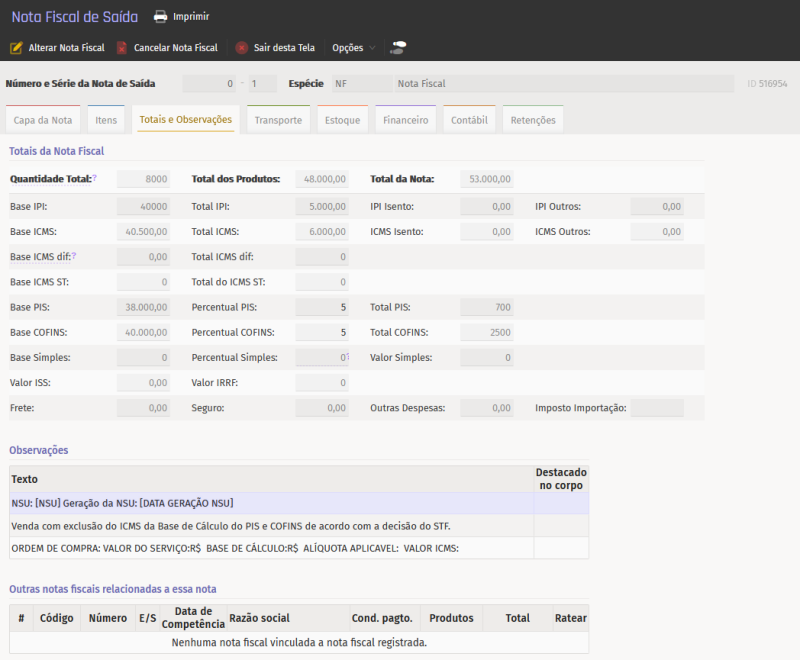Open the Opções dropdown menu
Viewport: 800px width, 660px height.
353,48
